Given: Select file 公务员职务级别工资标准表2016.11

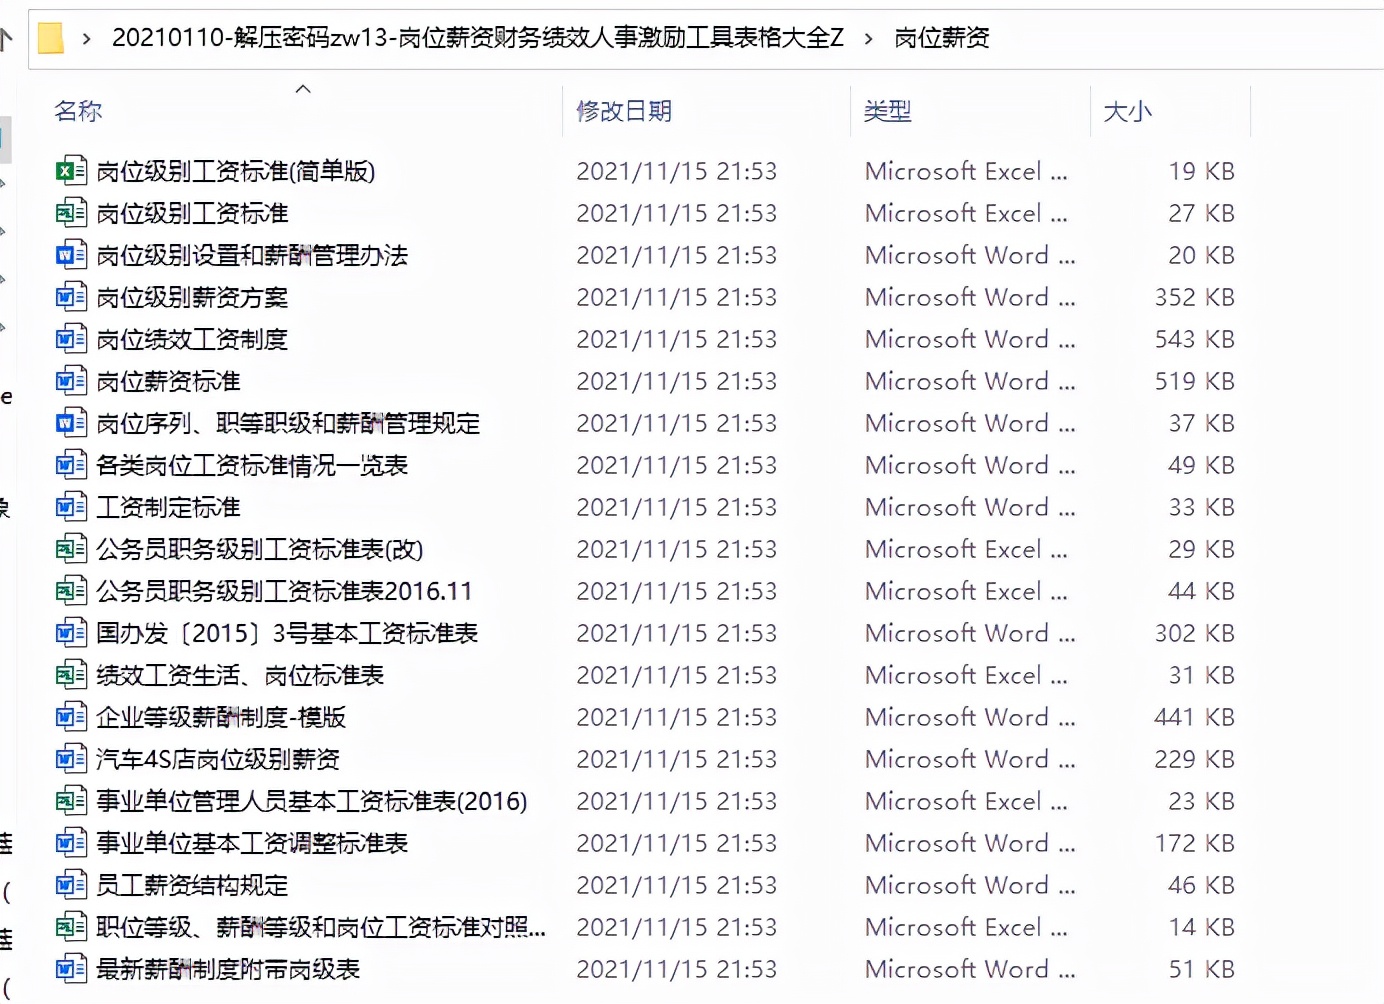Looking at the screenshot, I should 284,591.
